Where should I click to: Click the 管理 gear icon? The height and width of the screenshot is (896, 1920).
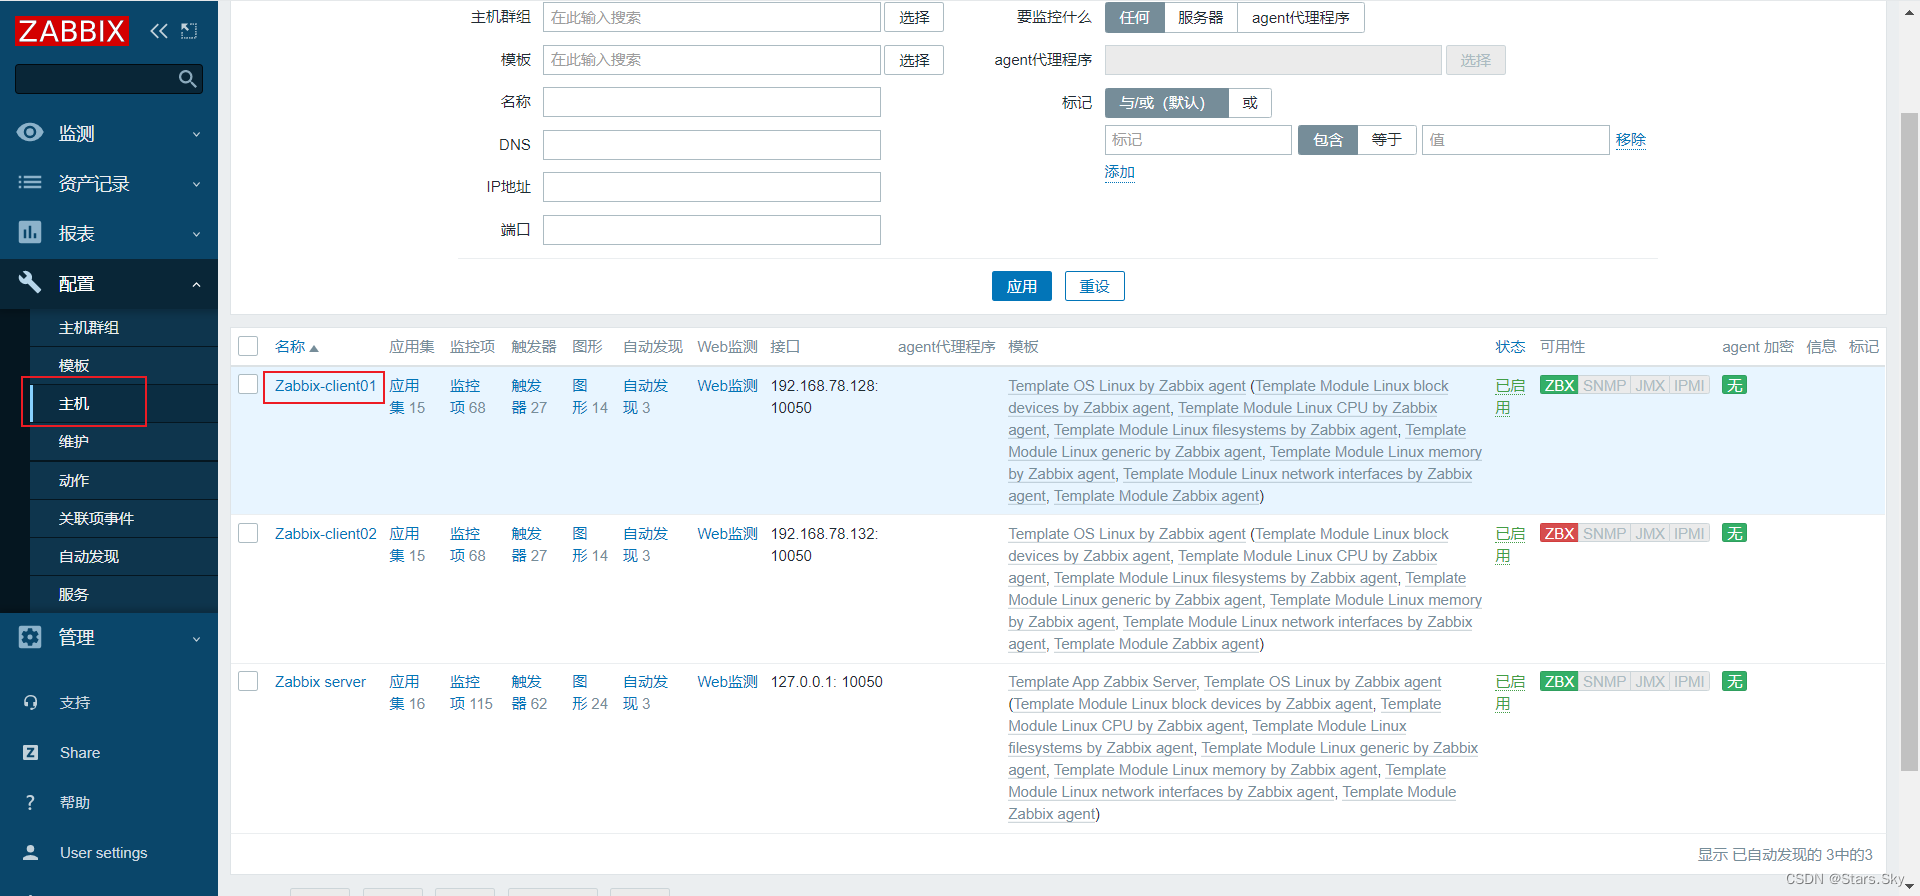(30, 637)
